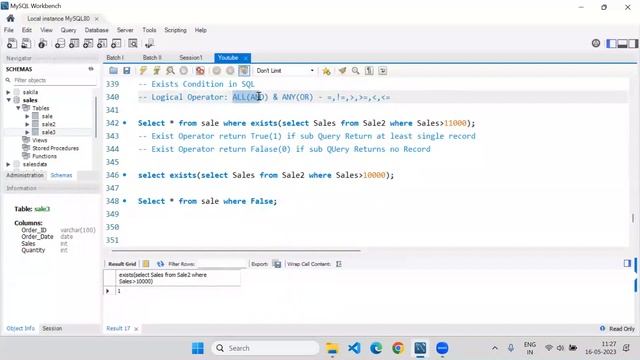Click the commit transaction icon

coord(216,71)
